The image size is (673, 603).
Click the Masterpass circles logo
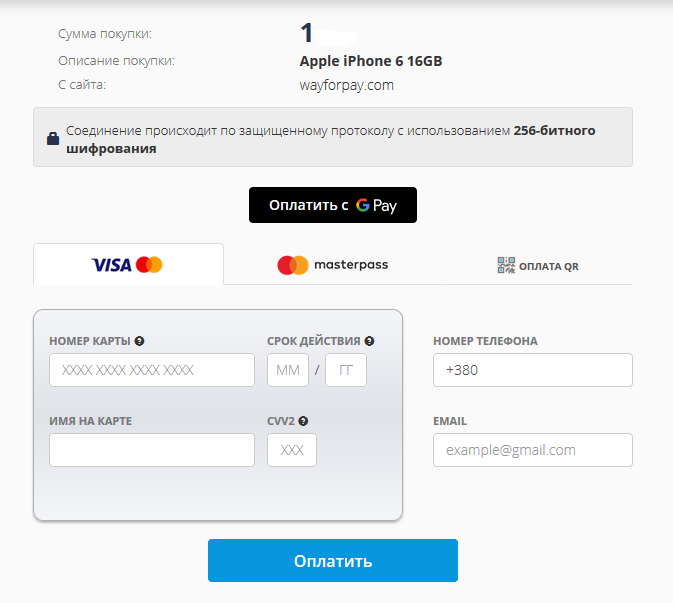pyautogui.click(x=293, y=265)
